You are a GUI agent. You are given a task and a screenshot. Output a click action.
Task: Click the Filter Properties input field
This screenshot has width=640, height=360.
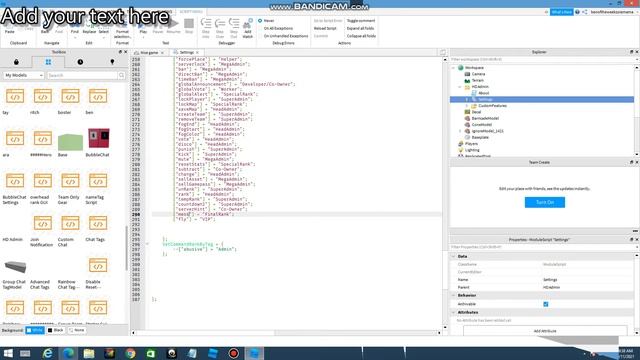542,247
